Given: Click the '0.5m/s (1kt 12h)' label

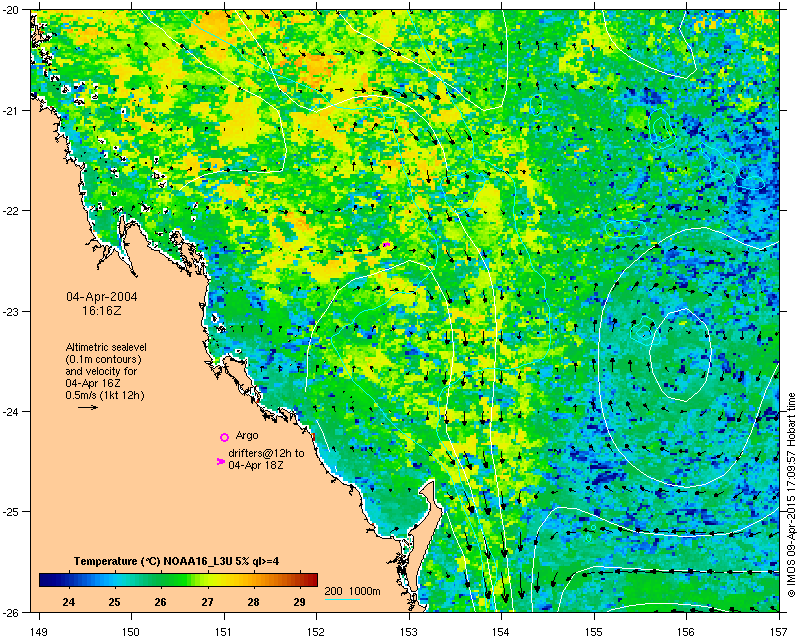Looking at the screenshot, I should [x=105, y=395].
